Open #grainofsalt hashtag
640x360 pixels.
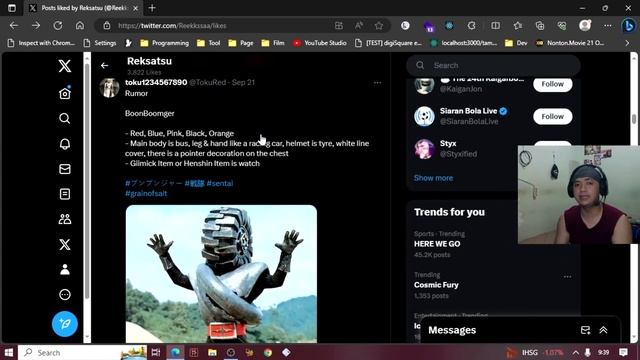(x=146, y=193)
